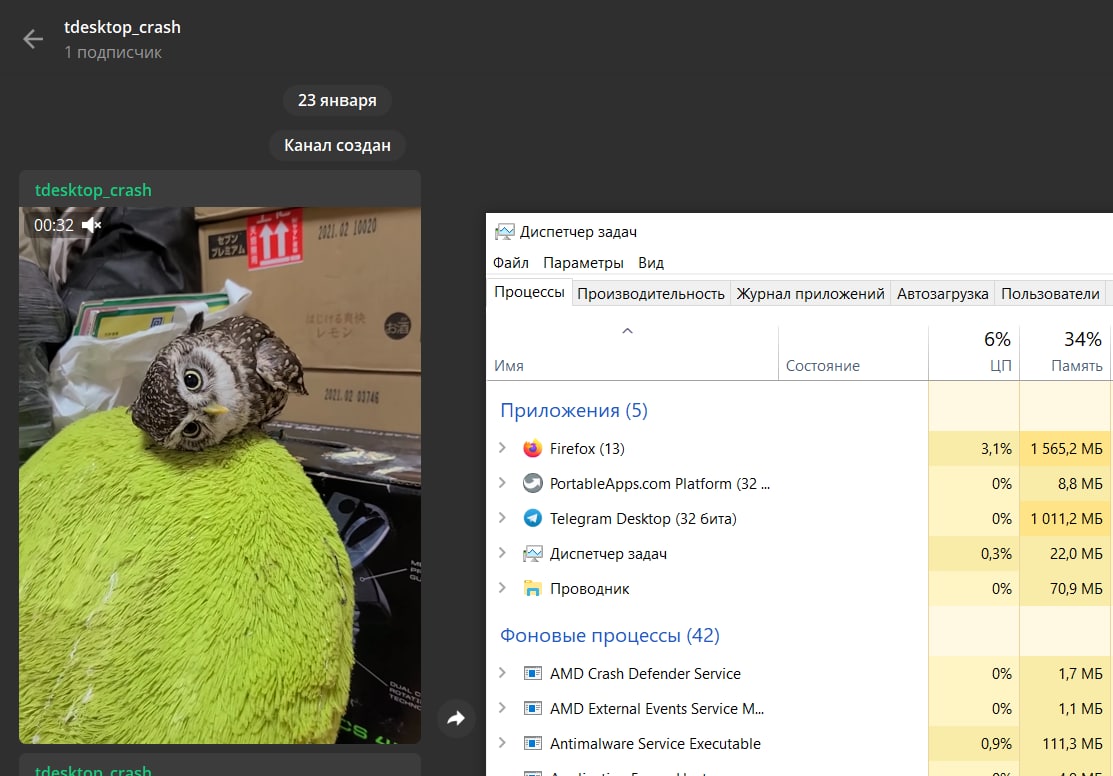Sort by ЦП 6% column header
Screen dimensions: 1113x776
[x=974, y=353]
